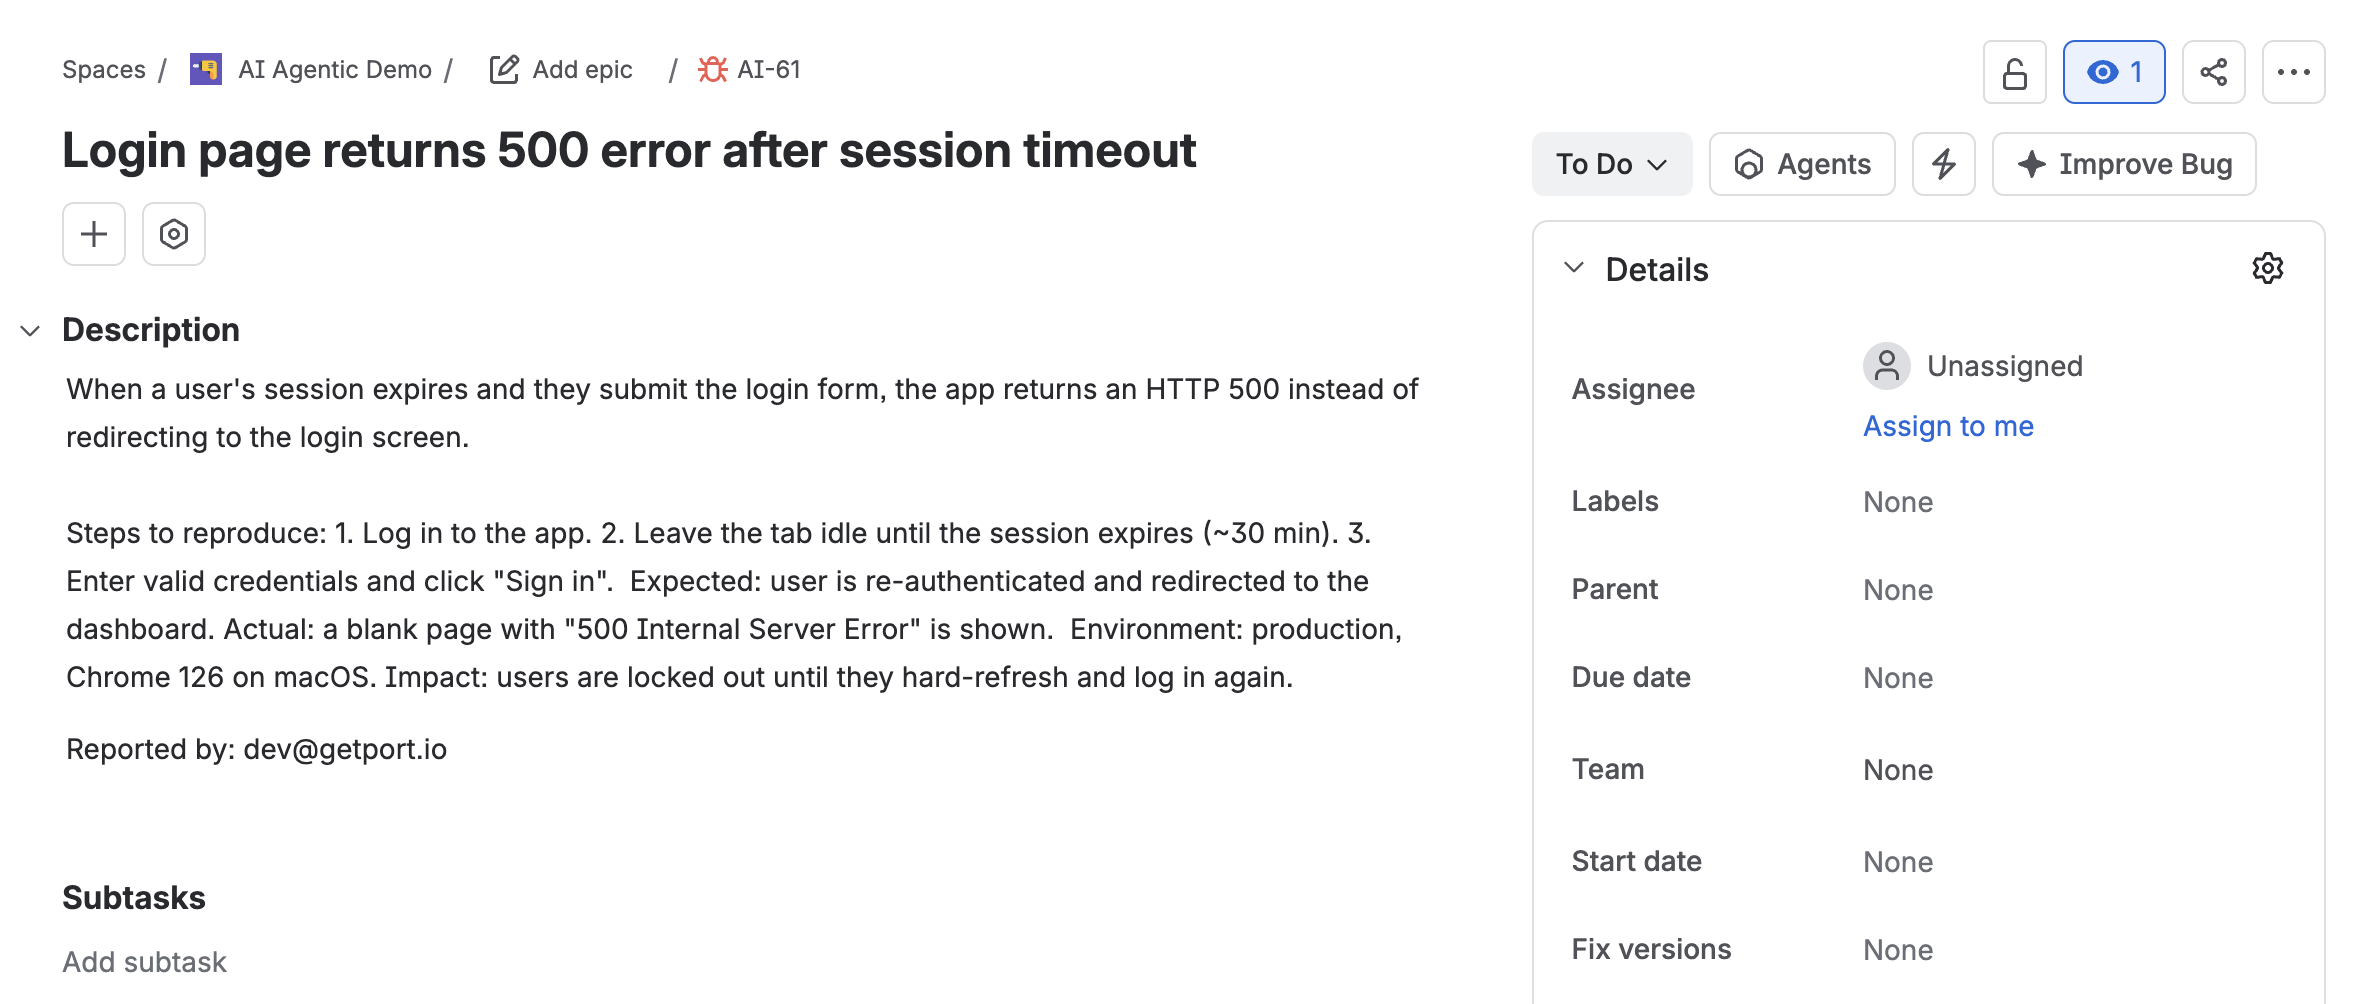Open the Details gear configuration icon
Viewport: 2358px width, 1004px height.
[x=2267, y=268]
